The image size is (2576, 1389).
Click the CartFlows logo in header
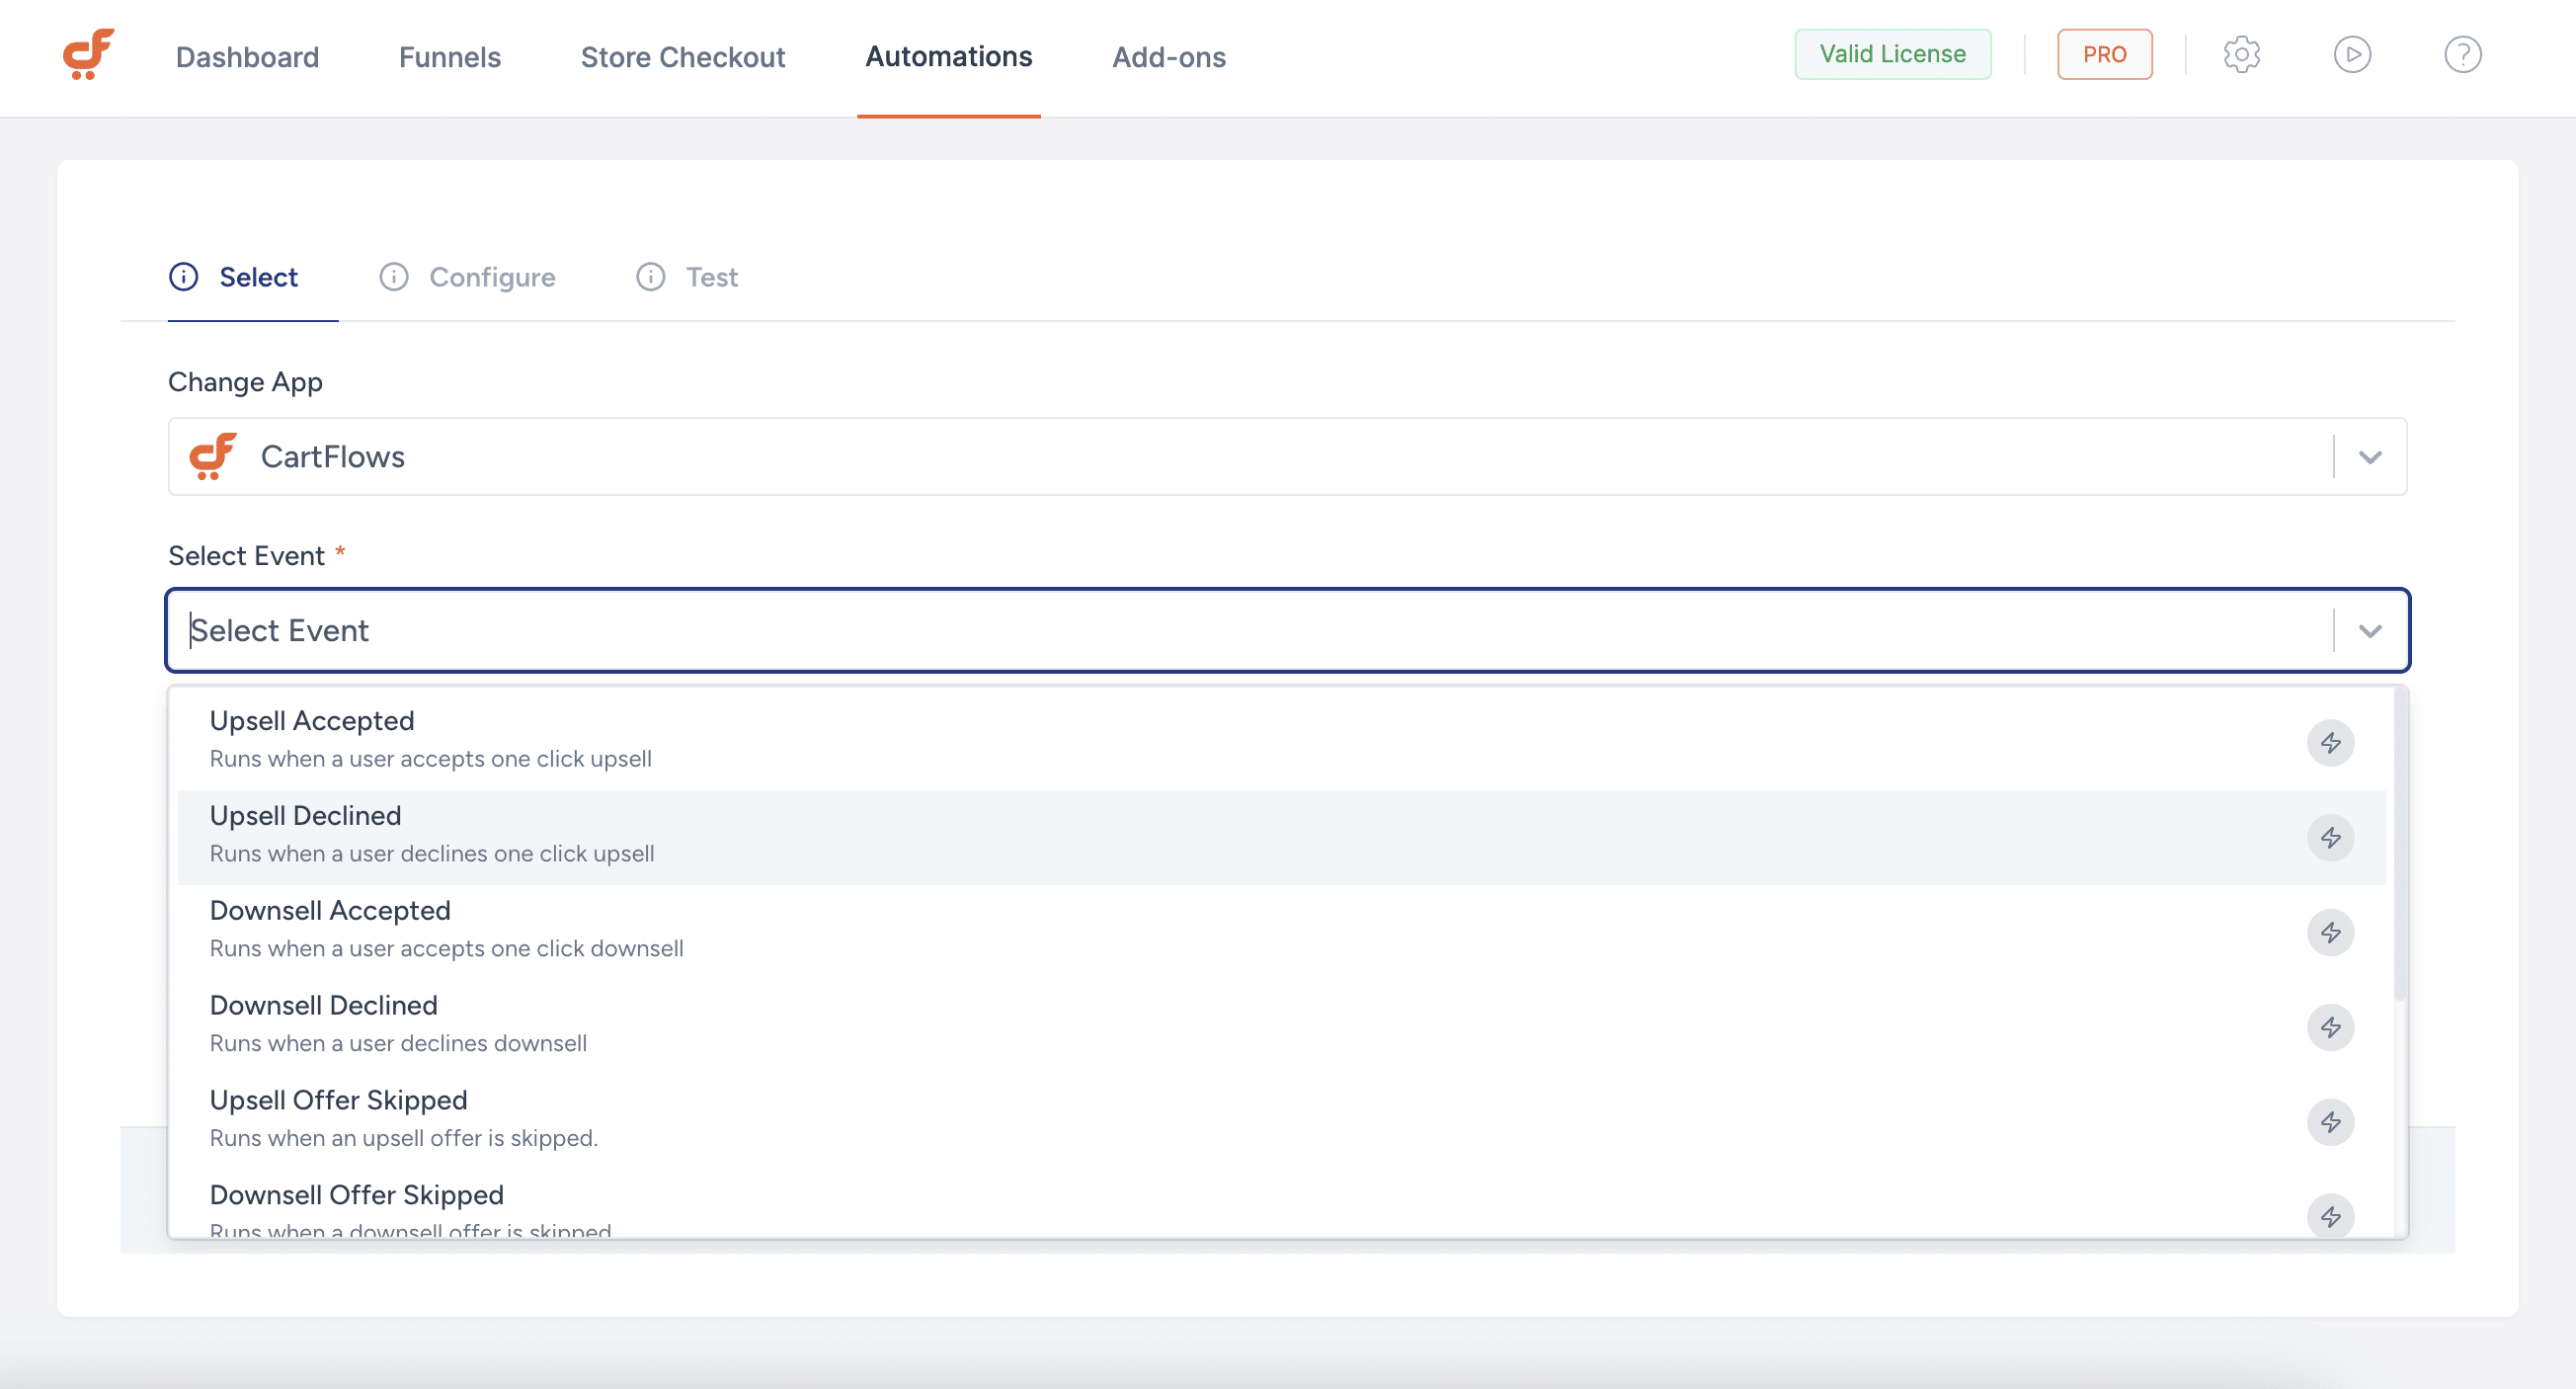[x=88, y=54]
